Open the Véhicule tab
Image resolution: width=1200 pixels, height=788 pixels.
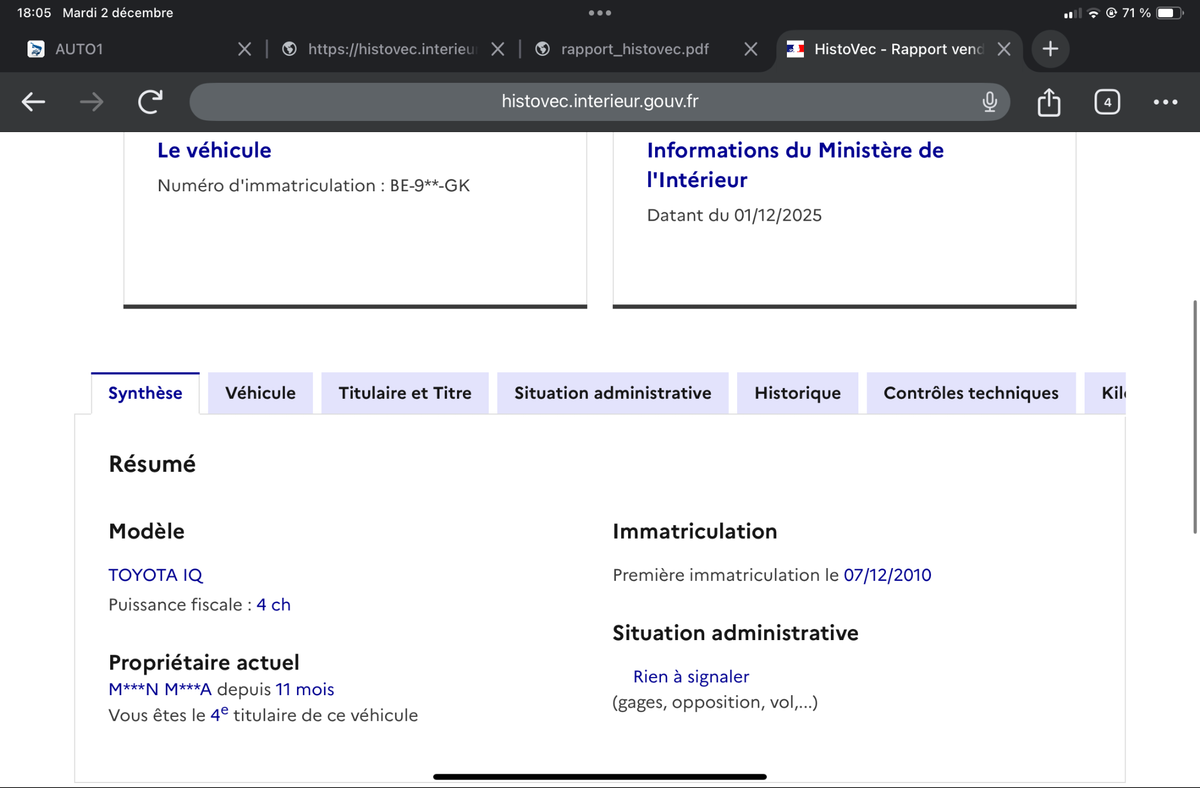pos(260,393)
